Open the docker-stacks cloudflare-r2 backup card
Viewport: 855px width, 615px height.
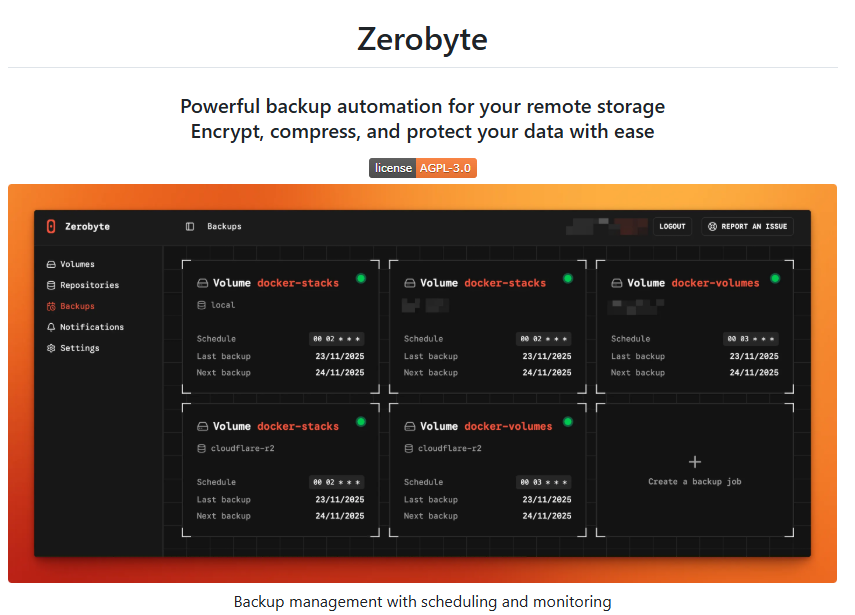point(280,470)
